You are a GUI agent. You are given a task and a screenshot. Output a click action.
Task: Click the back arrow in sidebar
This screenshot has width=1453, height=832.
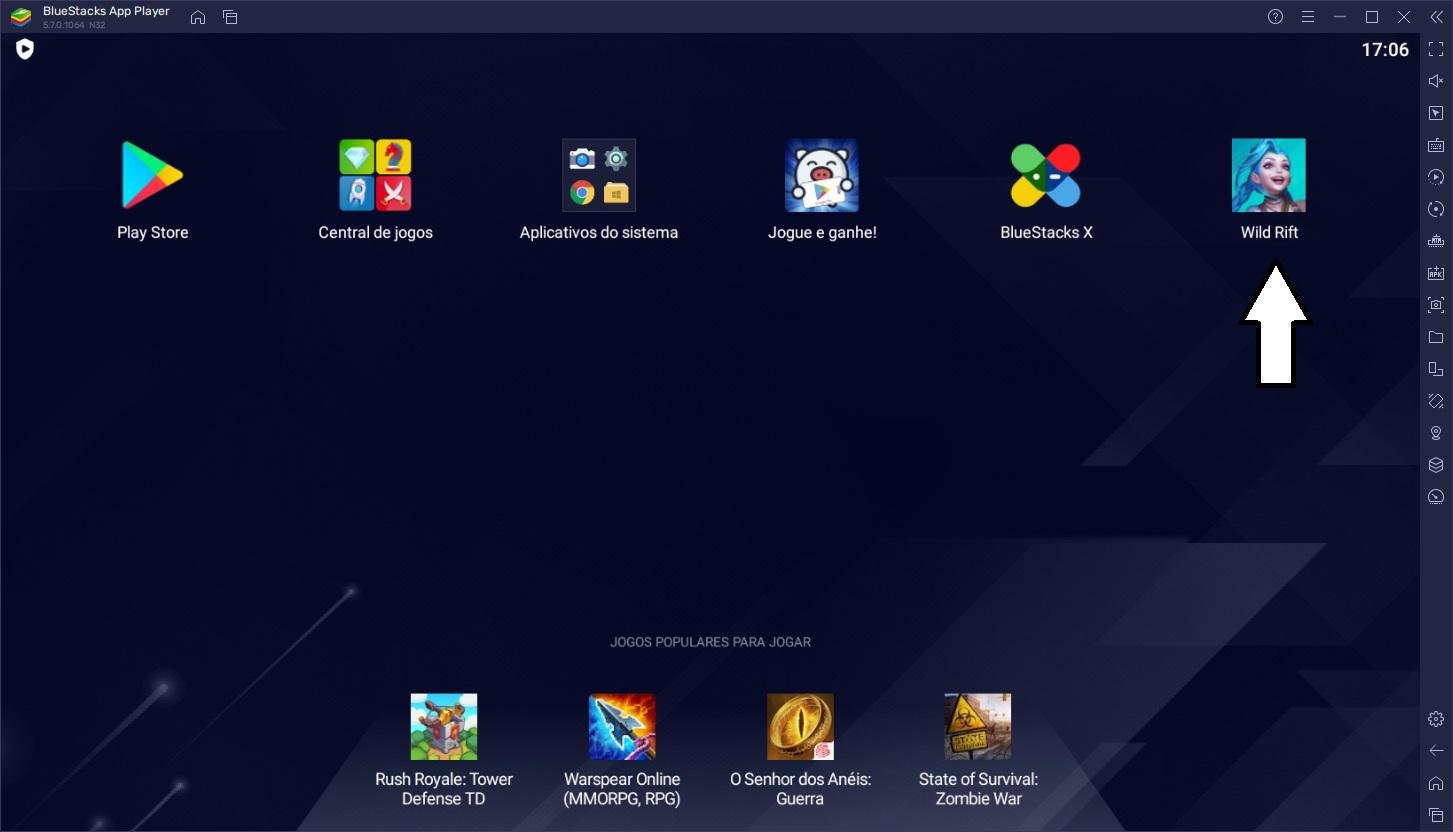1436,751
